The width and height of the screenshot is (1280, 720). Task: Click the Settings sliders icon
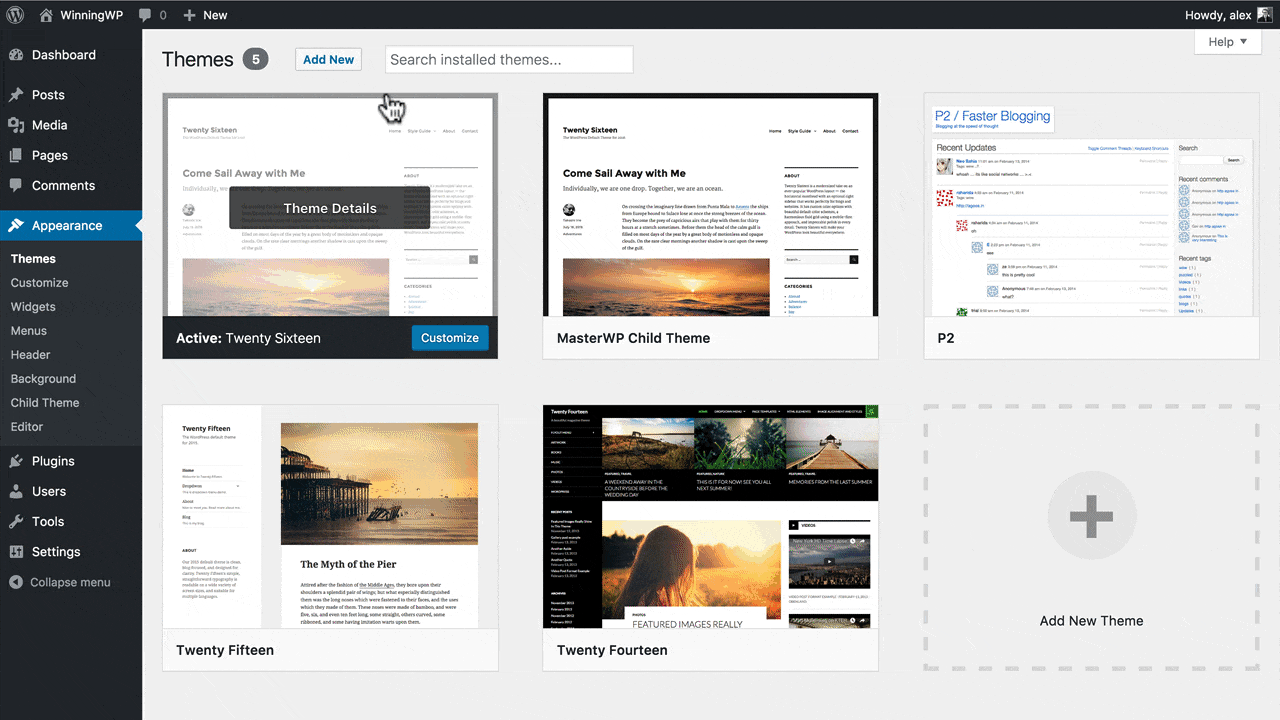click(x=16, y=551)
